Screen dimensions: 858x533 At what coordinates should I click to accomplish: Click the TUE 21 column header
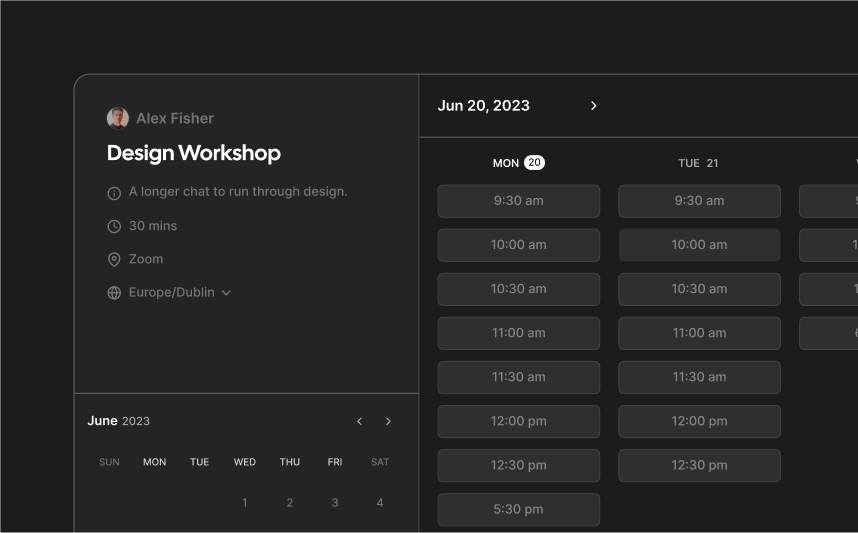point(698,163)
